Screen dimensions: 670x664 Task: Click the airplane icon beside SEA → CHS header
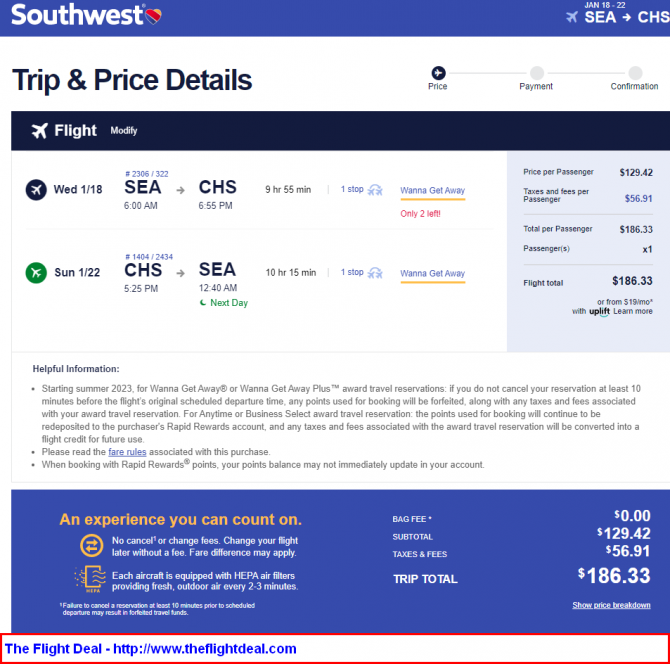[572, 17]
